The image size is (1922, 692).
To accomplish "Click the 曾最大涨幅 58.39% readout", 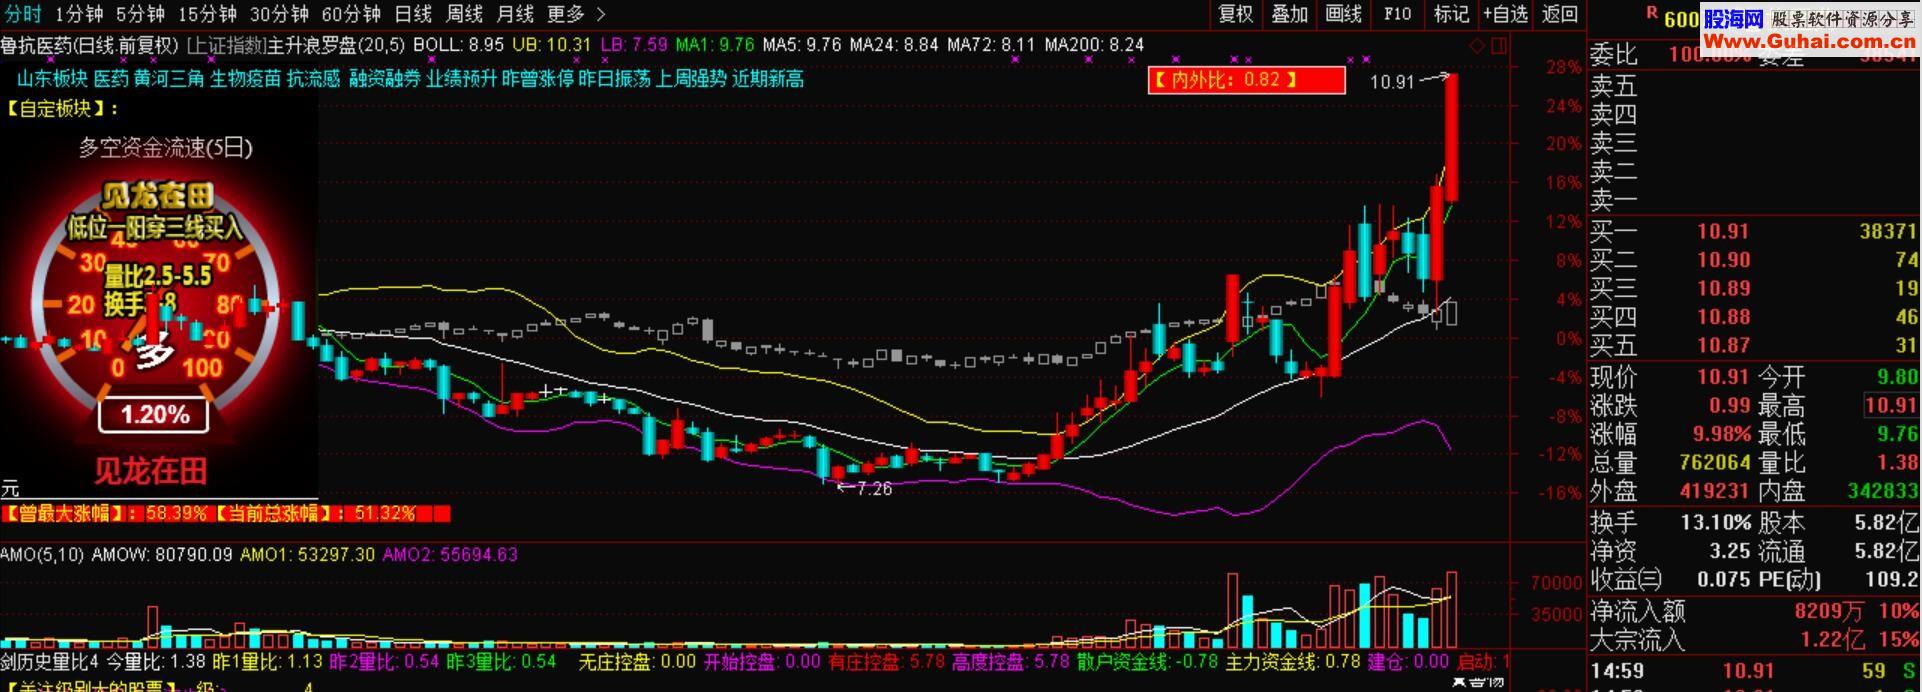I will (x=105, y=513).
